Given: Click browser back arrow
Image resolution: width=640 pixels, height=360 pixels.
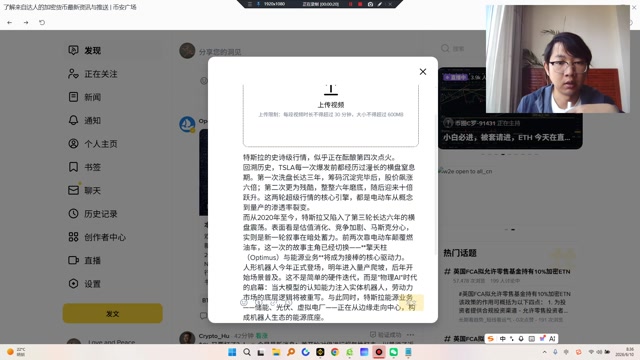Looking at the screenshot, I should (9, 22).
